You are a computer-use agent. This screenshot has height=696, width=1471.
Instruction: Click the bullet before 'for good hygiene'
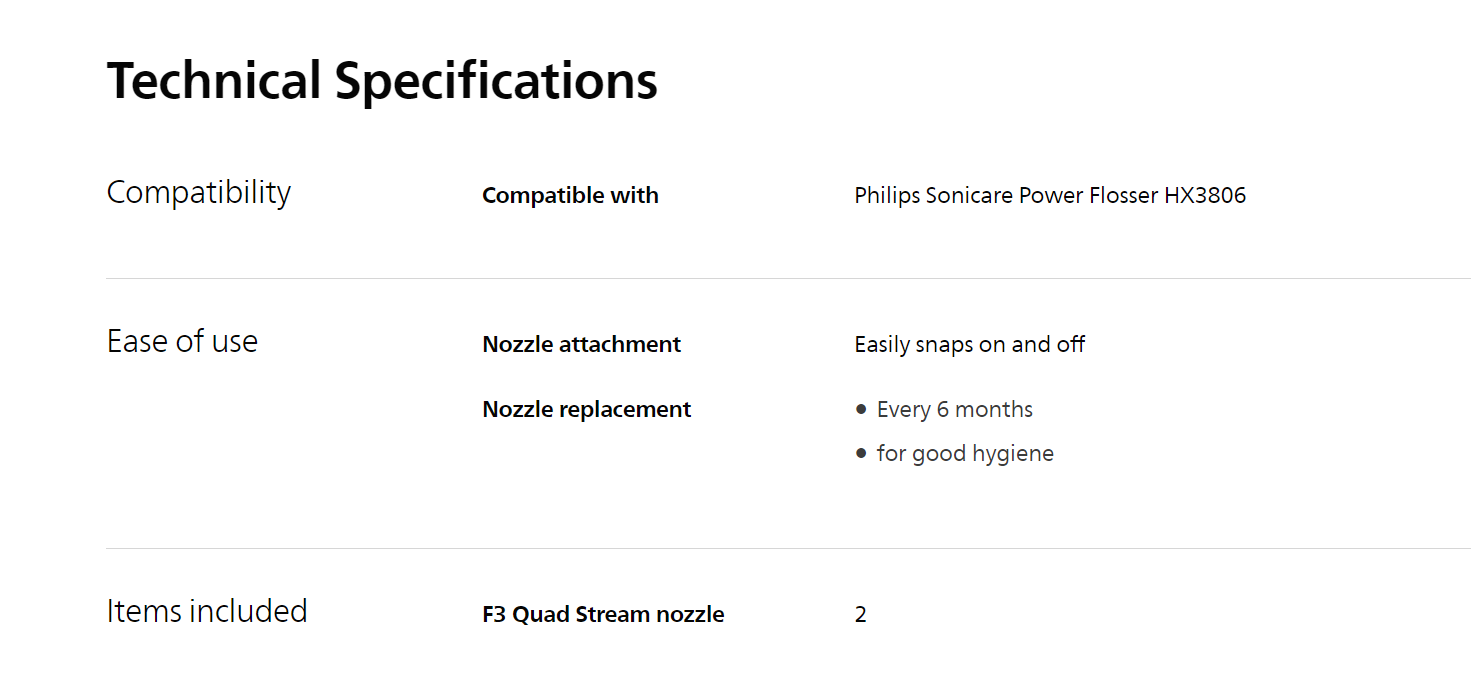coord(861,454)
